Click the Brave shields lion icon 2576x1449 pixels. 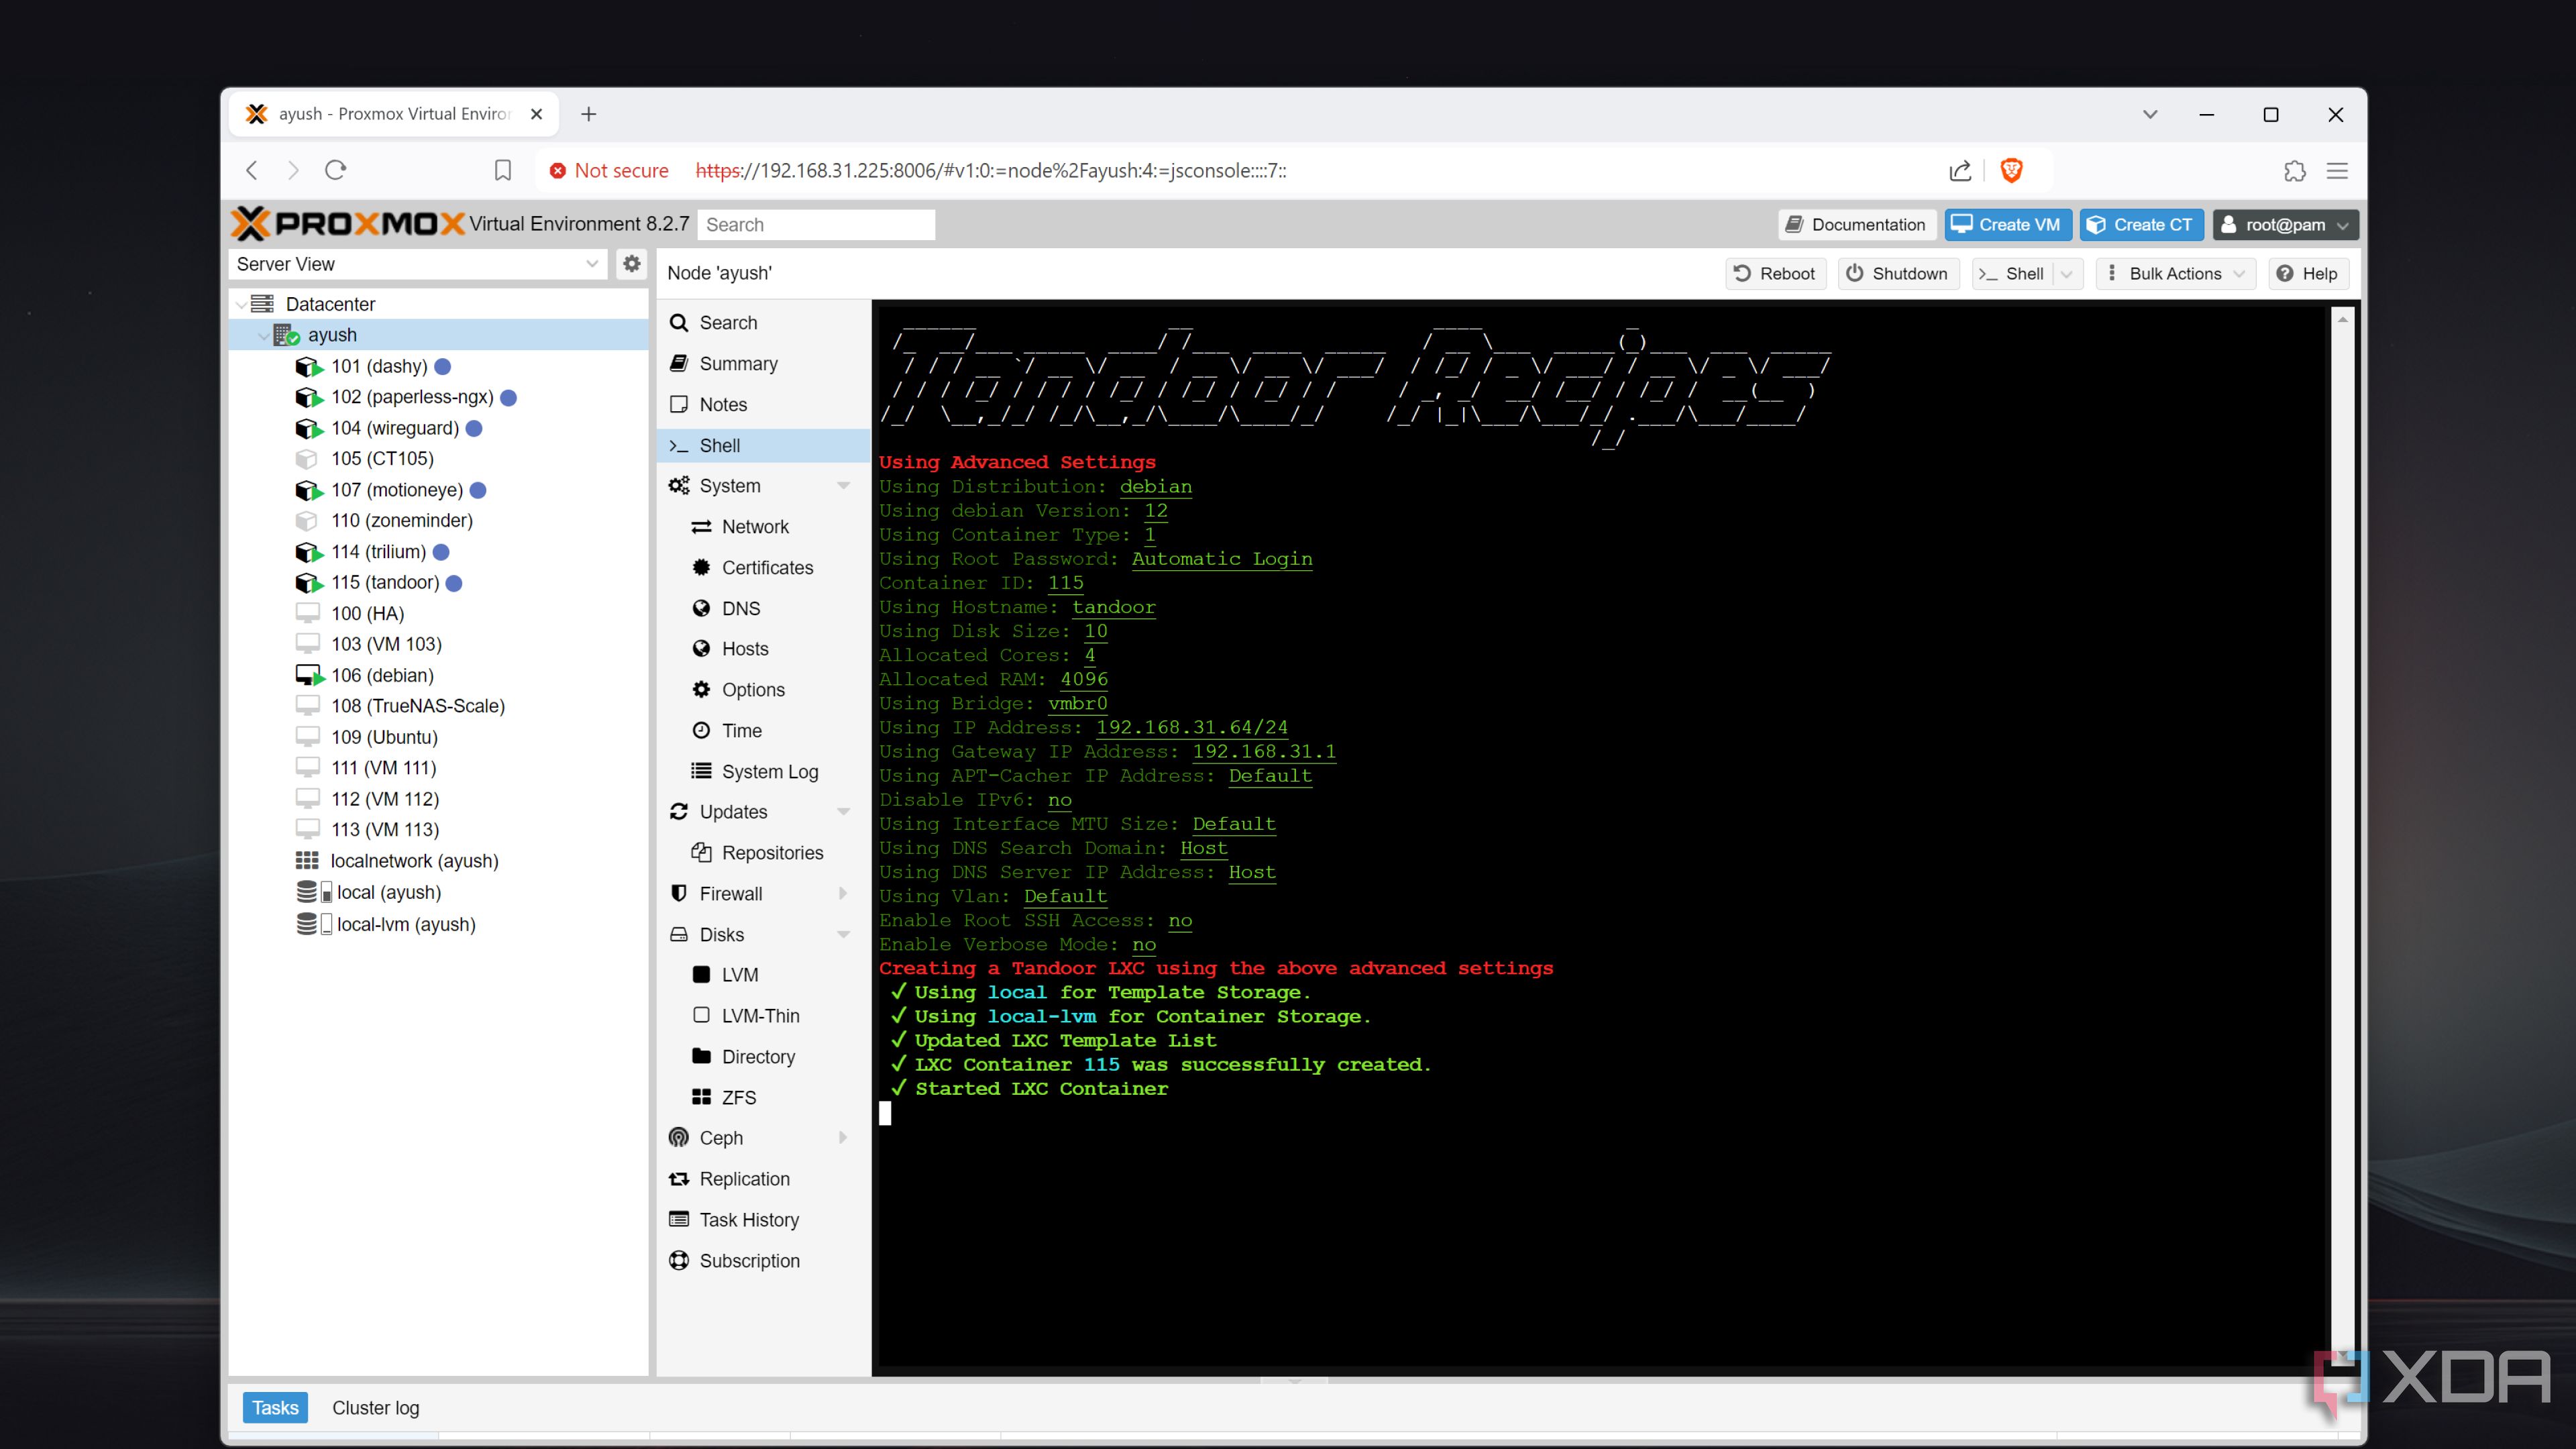click(2011, 171)
